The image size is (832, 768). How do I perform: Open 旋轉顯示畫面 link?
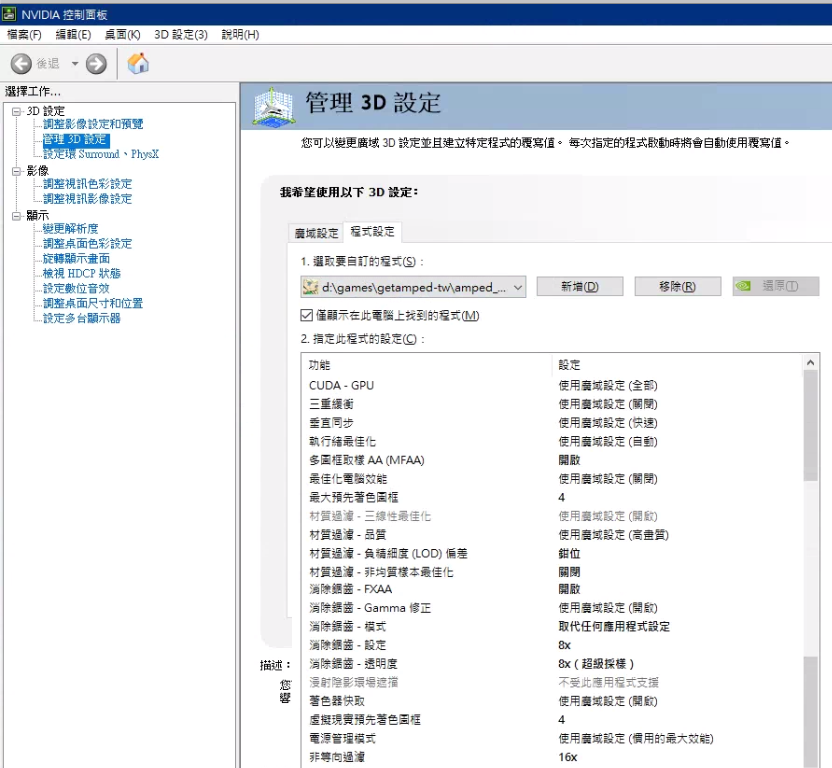coord(76,258)
